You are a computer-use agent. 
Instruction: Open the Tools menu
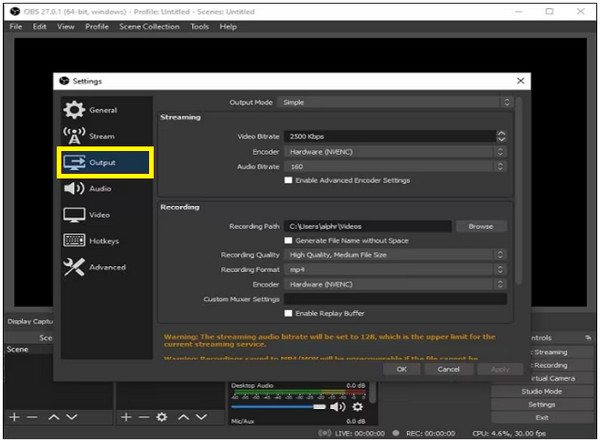tap(199, 27)
